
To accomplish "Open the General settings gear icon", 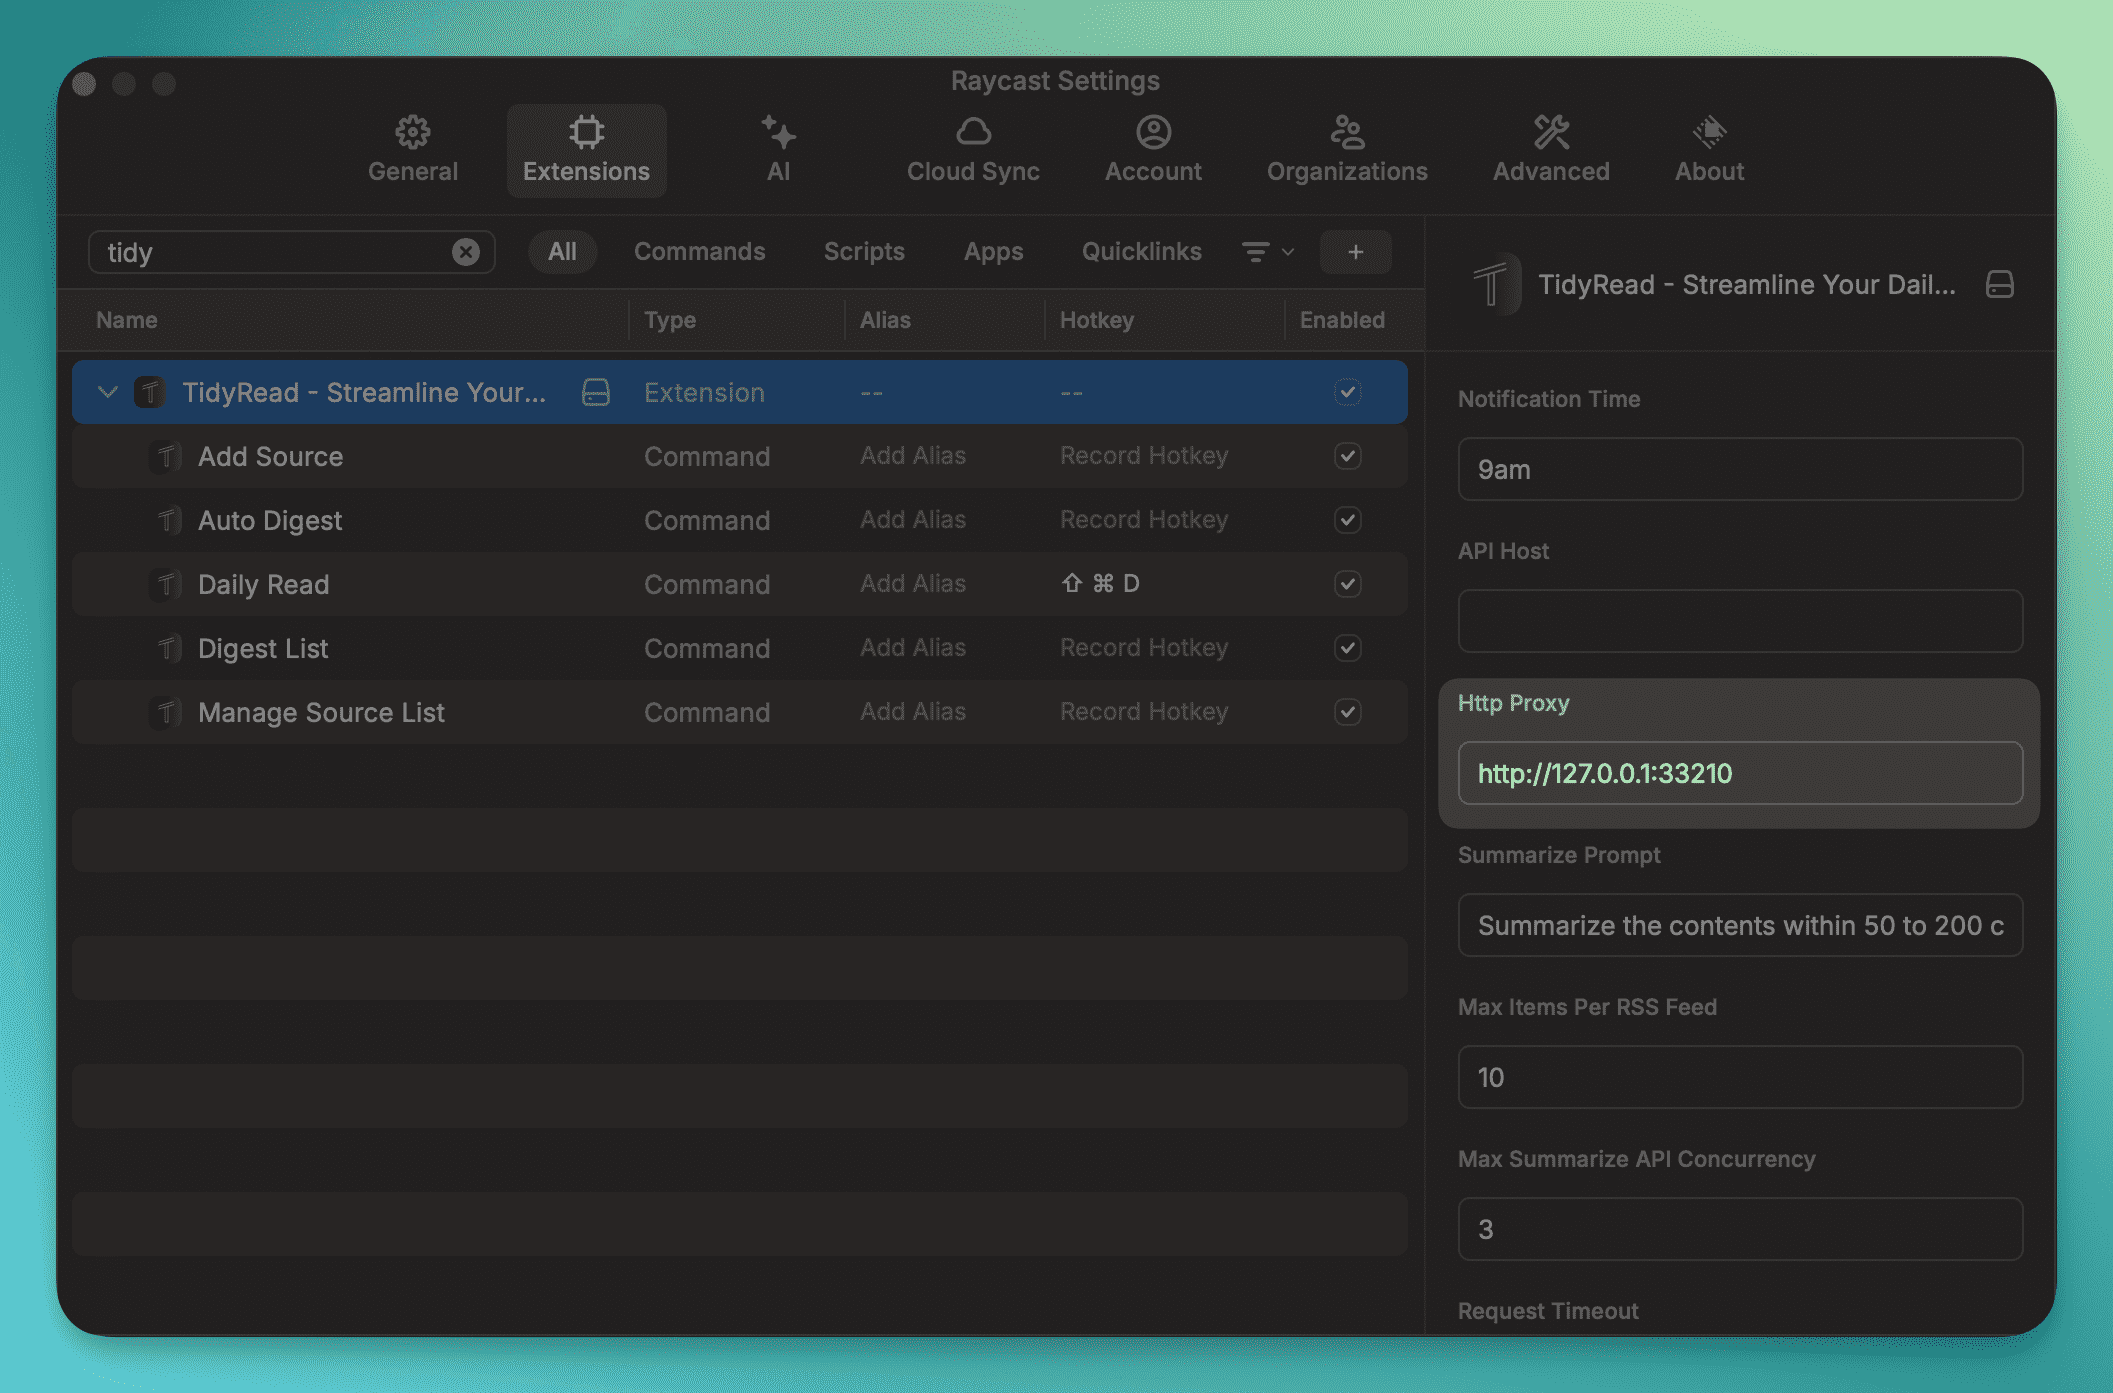I will pos(412,132).
